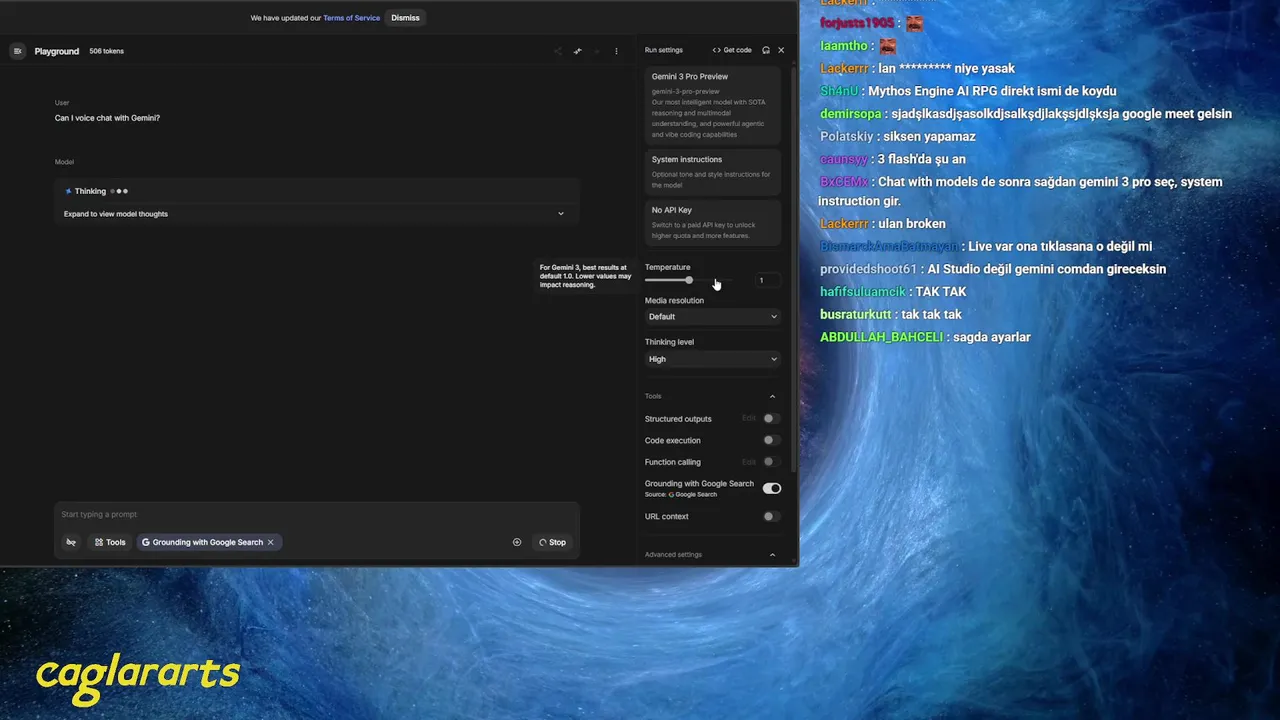Click Edit next to Function calling
Viewport: 1280px width, 720px height.
(749, 462)
